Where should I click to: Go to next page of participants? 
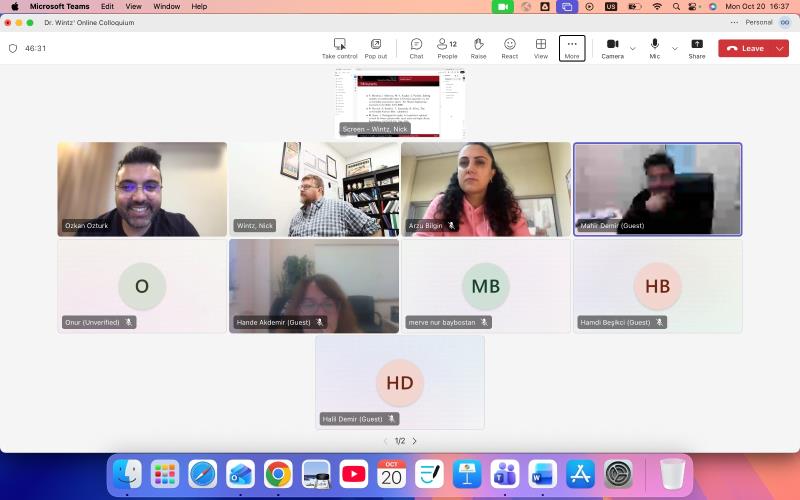coord(415,441)
